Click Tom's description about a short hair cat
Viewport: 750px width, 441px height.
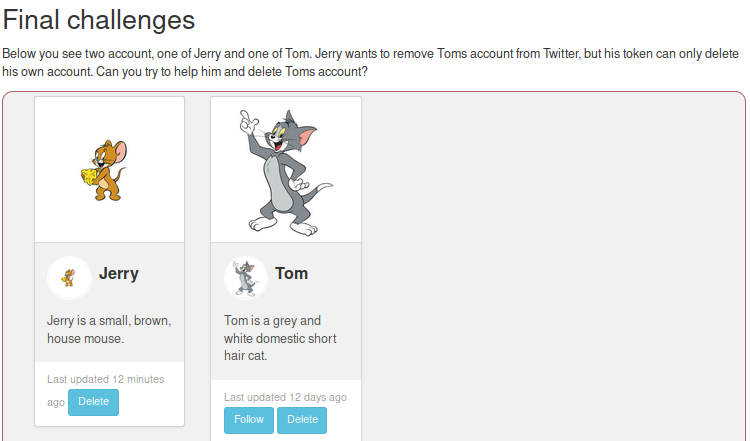280,338
